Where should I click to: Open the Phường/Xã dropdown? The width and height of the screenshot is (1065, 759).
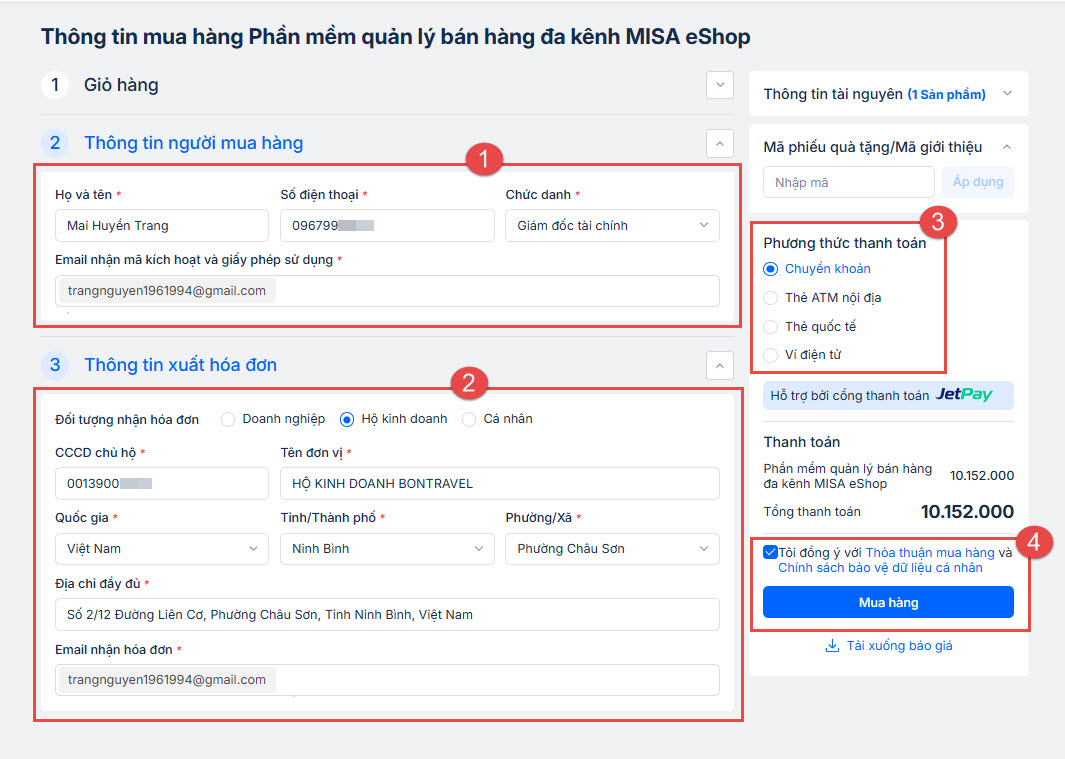(x=611, y=549)
